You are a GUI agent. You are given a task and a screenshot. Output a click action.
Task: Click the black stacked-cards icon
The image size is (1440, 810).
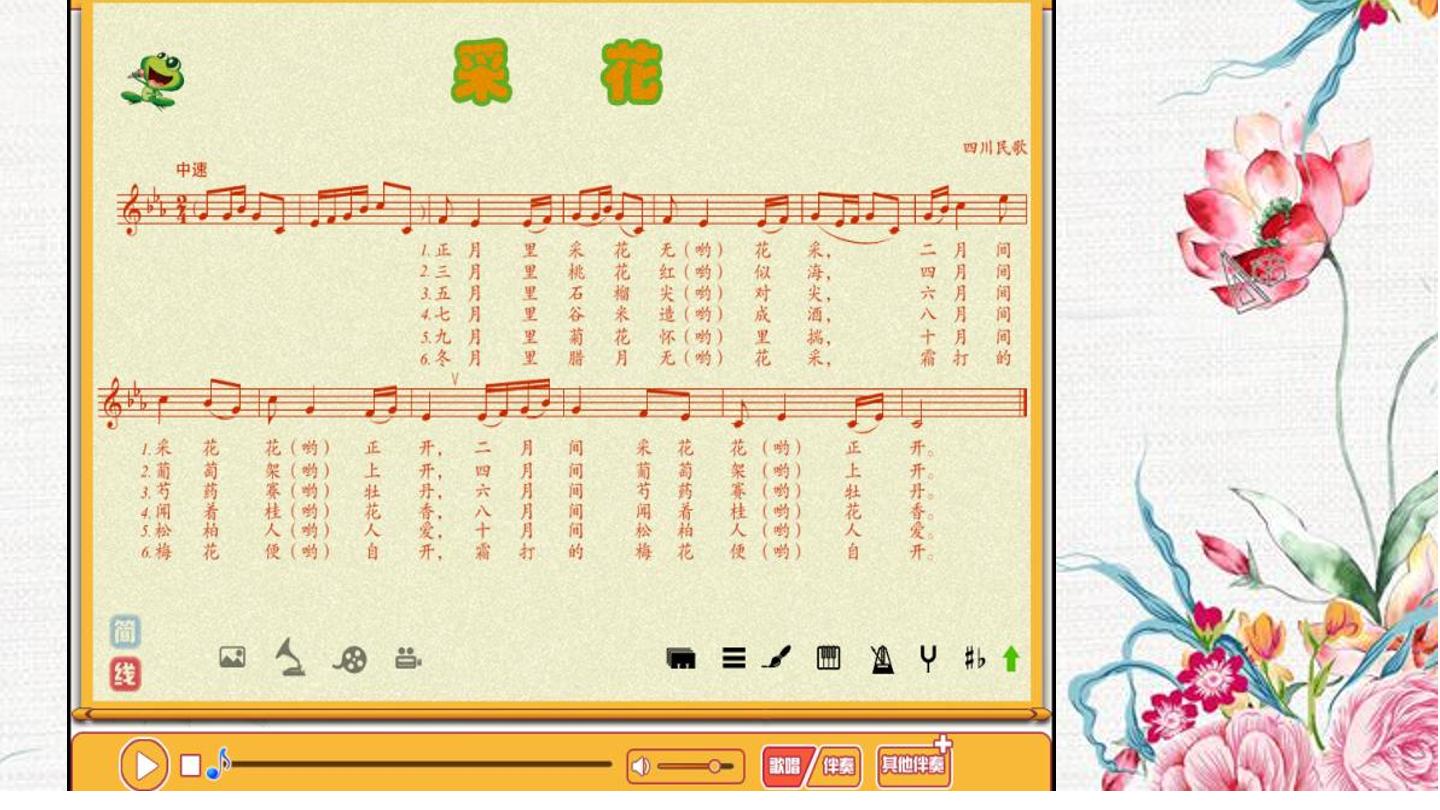click(x=681, y=658)
